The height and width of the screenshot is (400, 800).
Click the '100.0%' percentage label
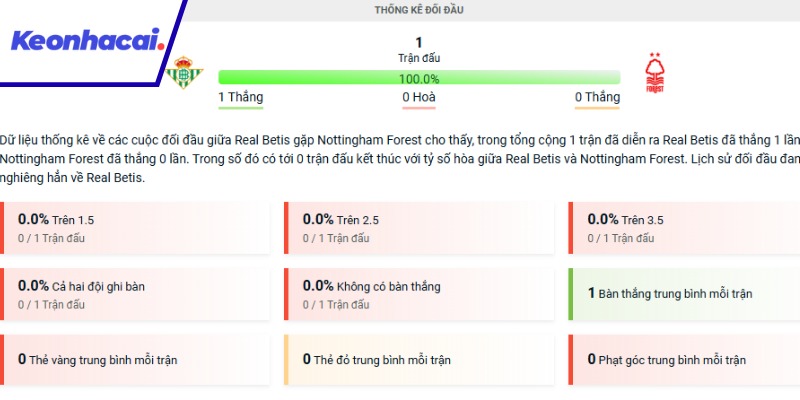[419, 78]
